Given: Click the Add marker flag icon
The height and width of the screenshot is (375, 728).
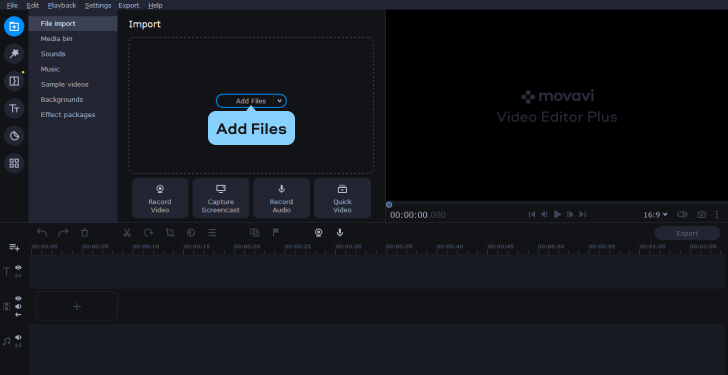Looking at the screenshot, I should tap(276, 233).
